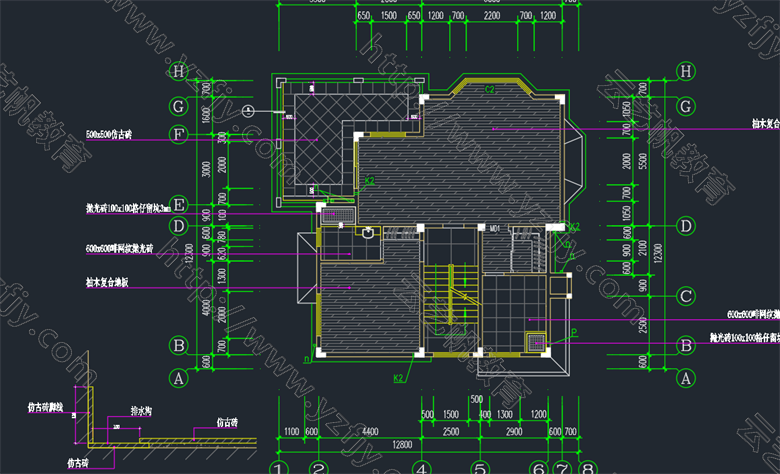Image resolution: width=780 pixels, height=474 pixels.
Task: Select the right-side axis bubble G
Action: 686,106
